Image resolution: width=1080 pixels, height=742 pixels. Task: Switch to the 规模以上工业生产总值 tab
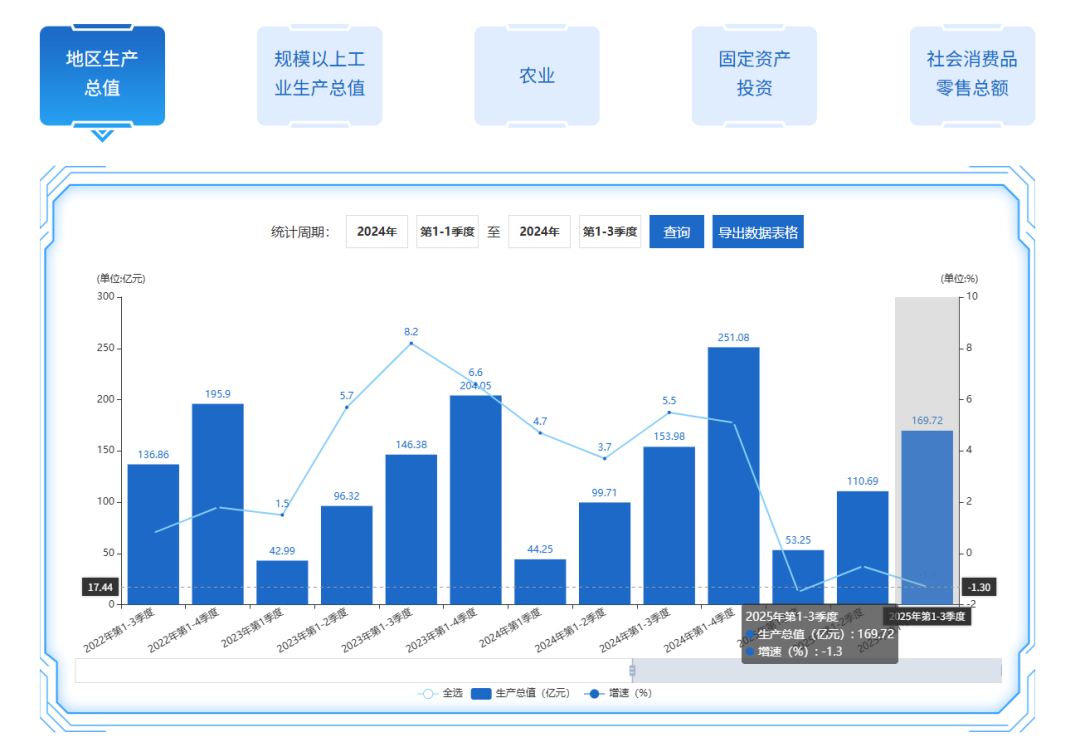[319, 75]
